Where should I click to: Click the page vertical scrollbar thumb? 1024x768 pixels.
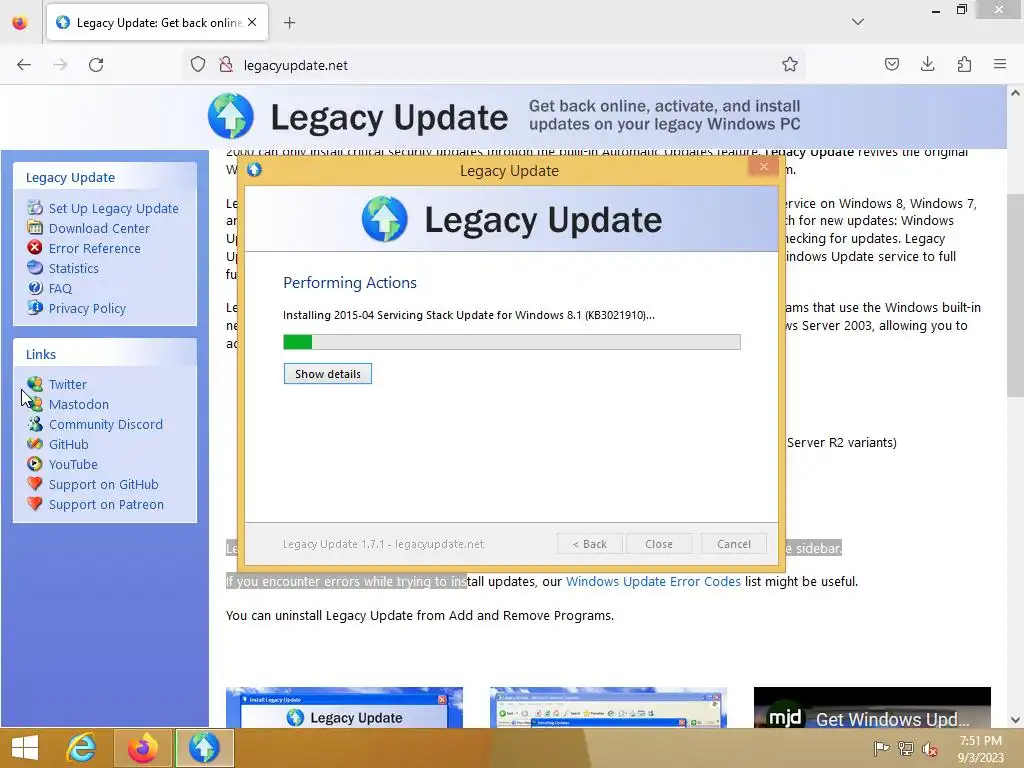point(1015,295)
